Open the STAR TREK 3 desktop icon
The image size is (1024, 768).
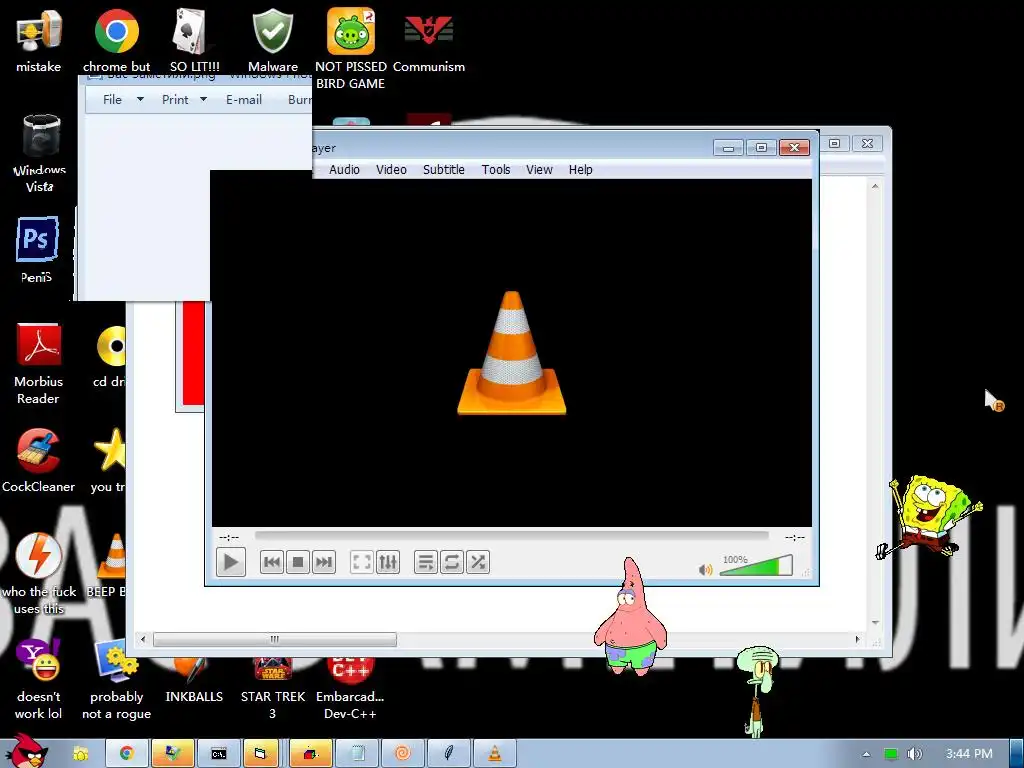tap(273, 688)
